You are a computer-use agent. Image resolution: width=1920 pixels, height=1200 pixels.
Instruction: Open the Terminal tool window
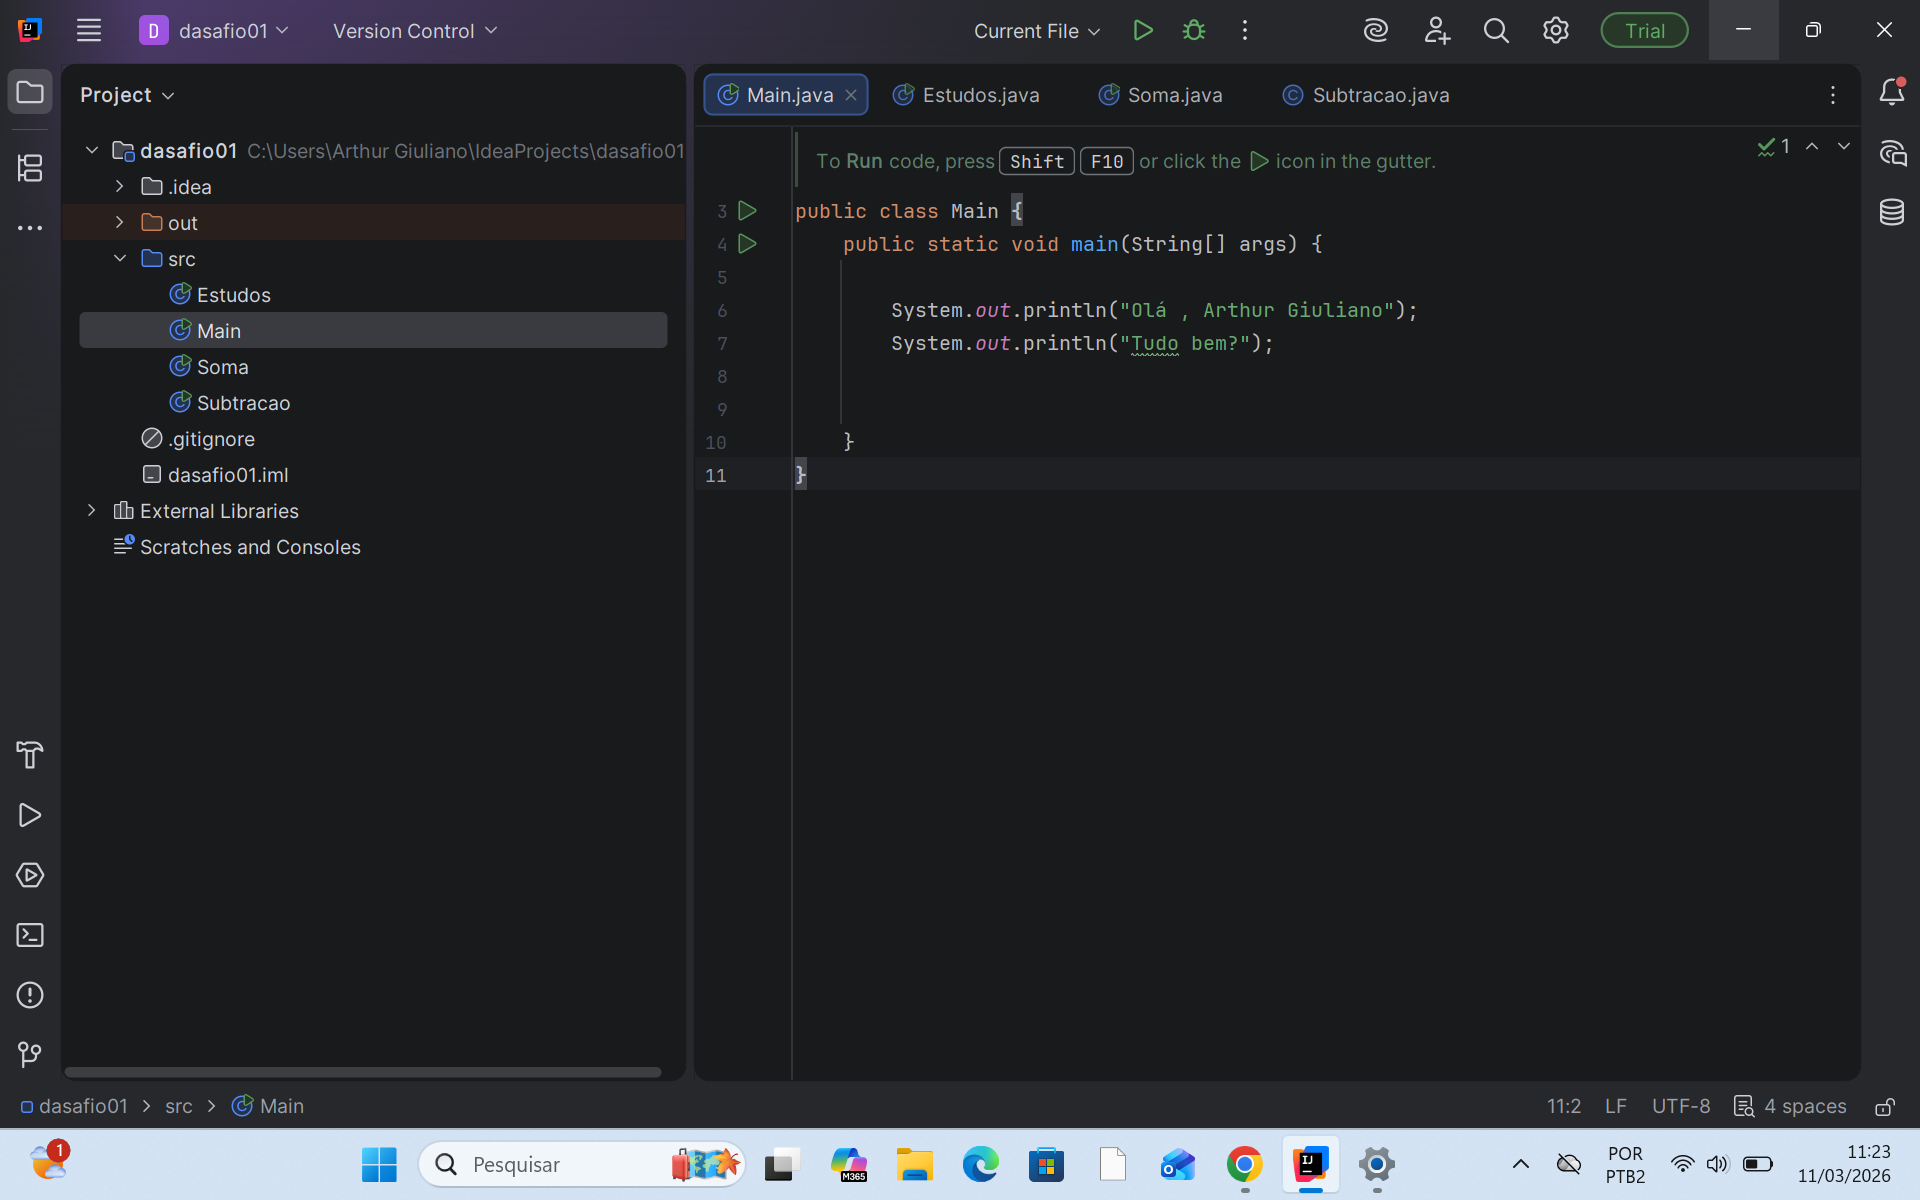point(30,935)
